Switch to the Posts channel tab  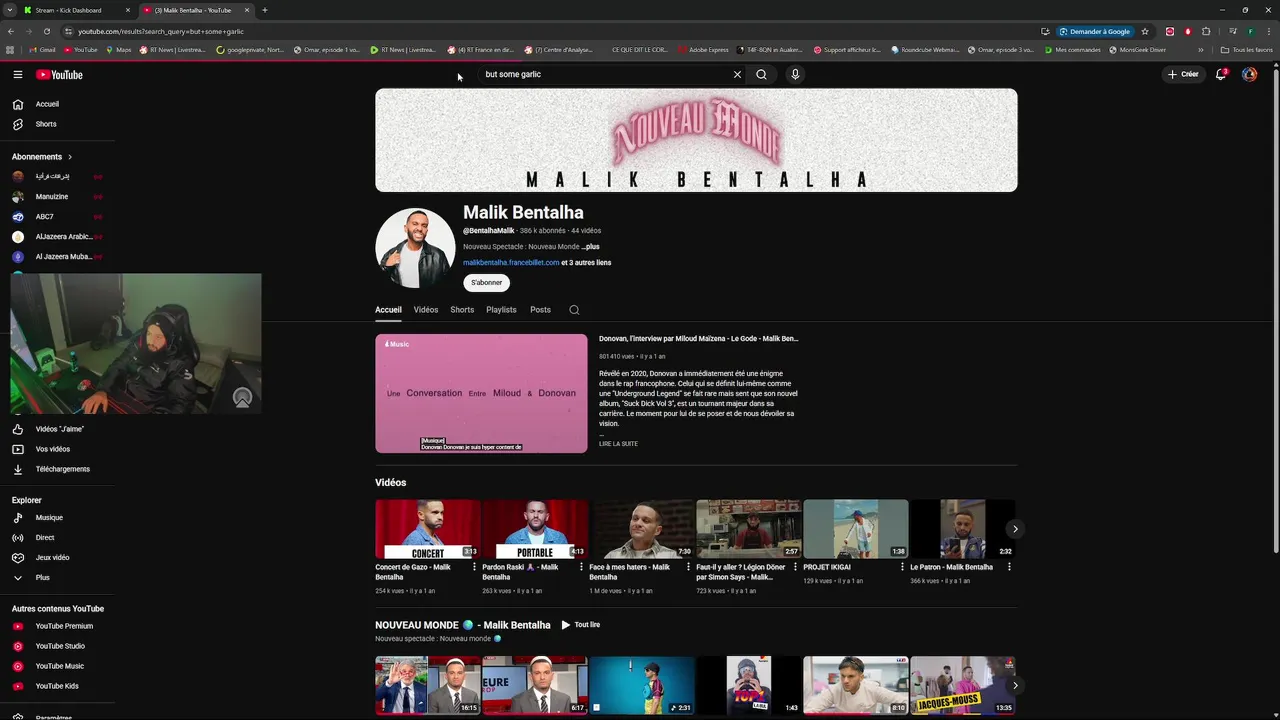(x=540, y=310)
